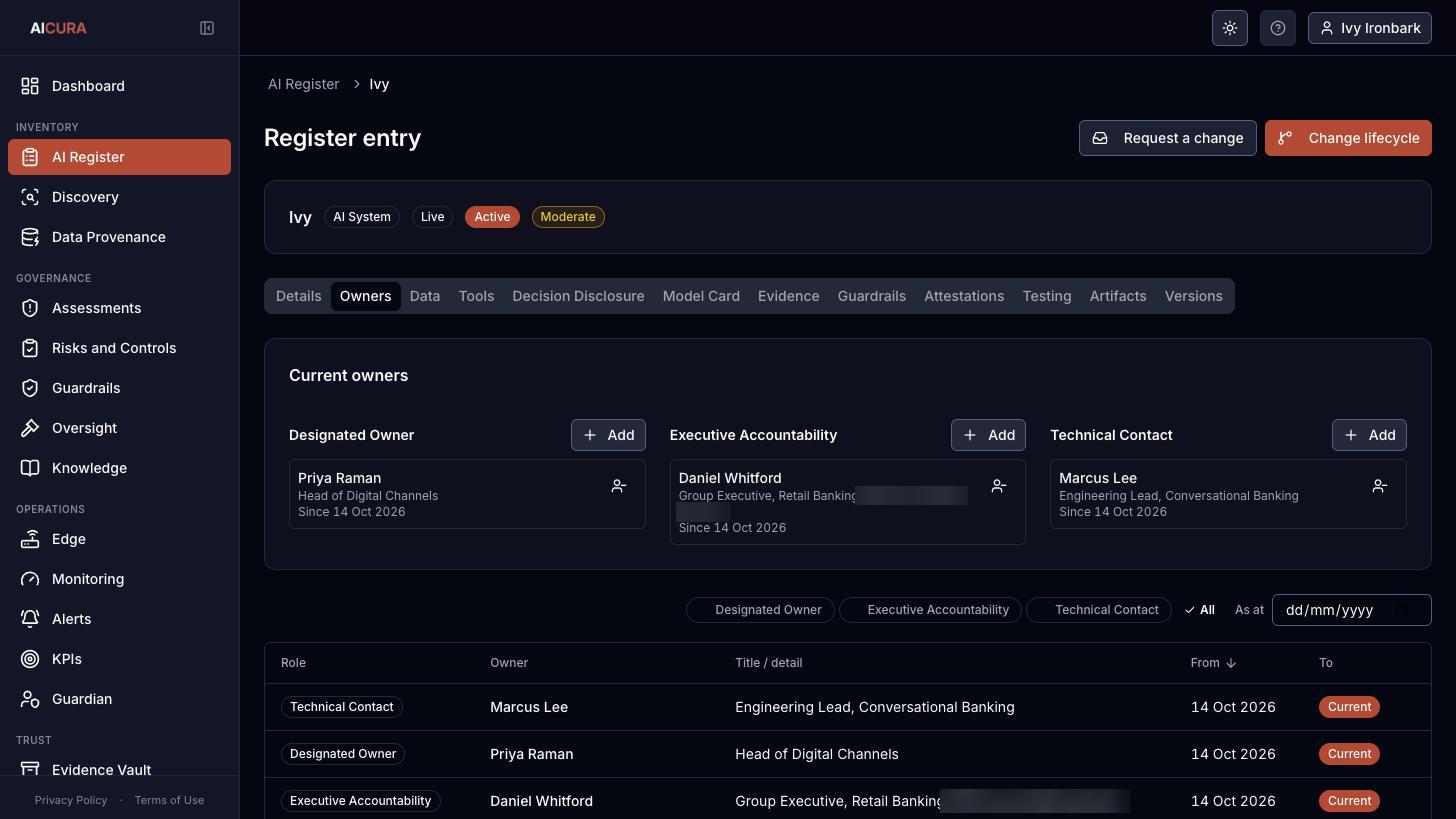This screenshot has height=819, width=1456.
Task: Remove Daniel Whitford from Executive Accountability
Action: tap(998, 486)
